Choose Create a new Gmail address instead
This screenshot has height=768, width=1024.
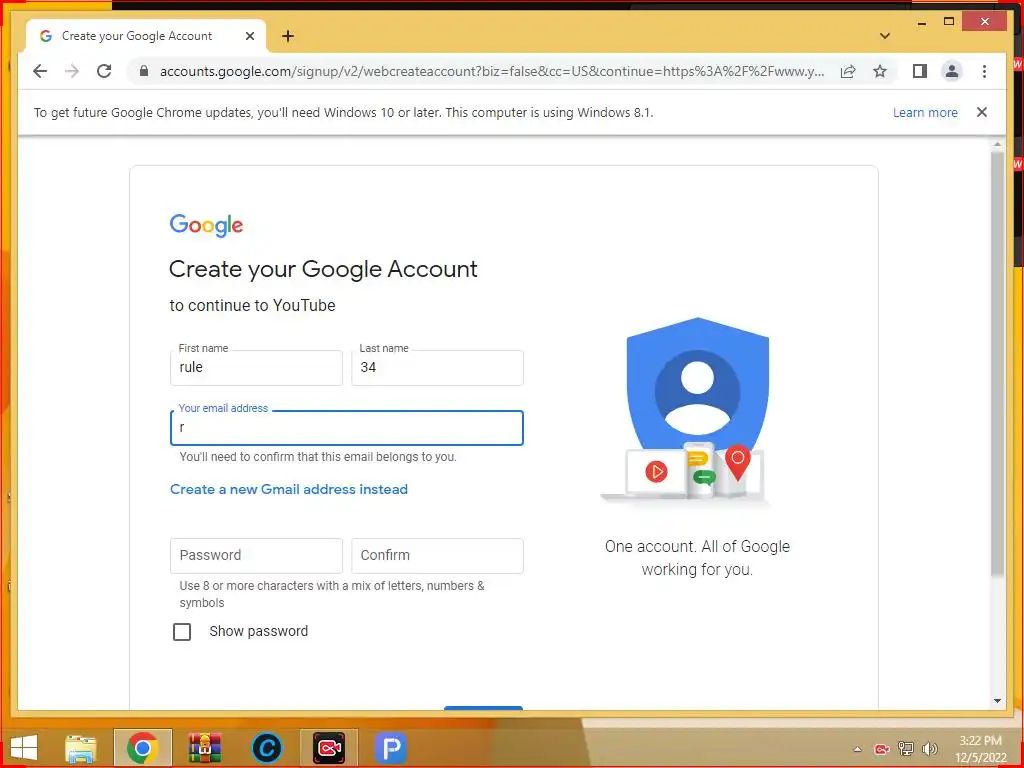pyautogui.click(x=289, y=489)
